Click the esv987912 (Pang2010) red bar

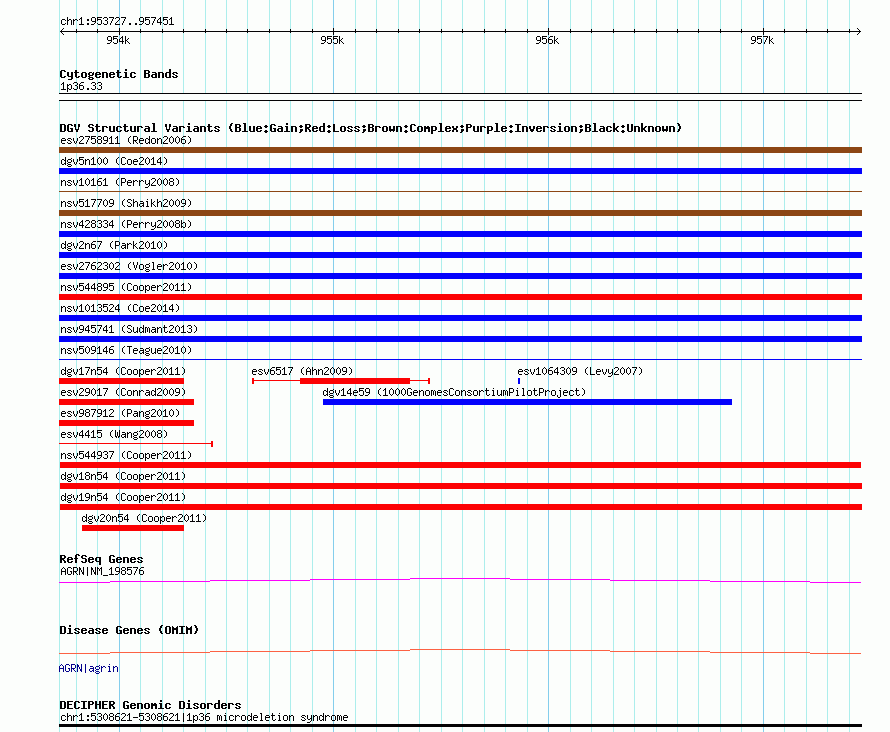(x=127, y=423)
